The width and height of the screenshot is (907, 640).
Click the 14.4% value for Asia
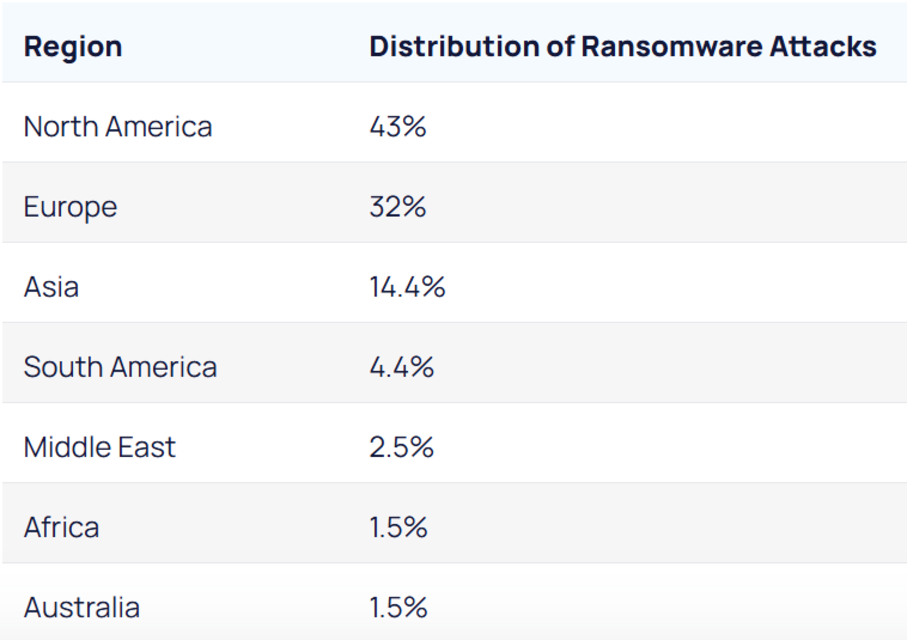(x=407, y=287)
